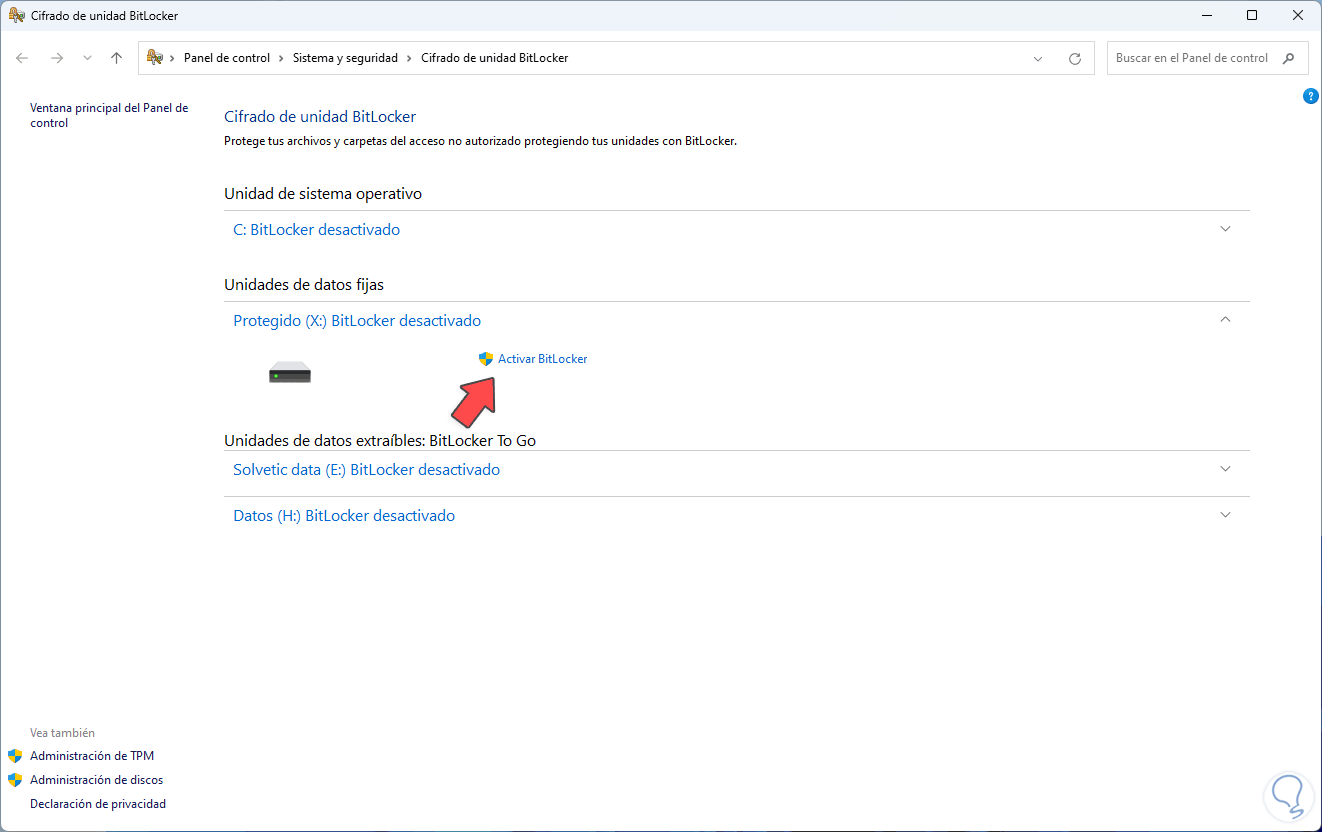
Task: Click the Protege tus archivos description text
Action: point(480,142)
